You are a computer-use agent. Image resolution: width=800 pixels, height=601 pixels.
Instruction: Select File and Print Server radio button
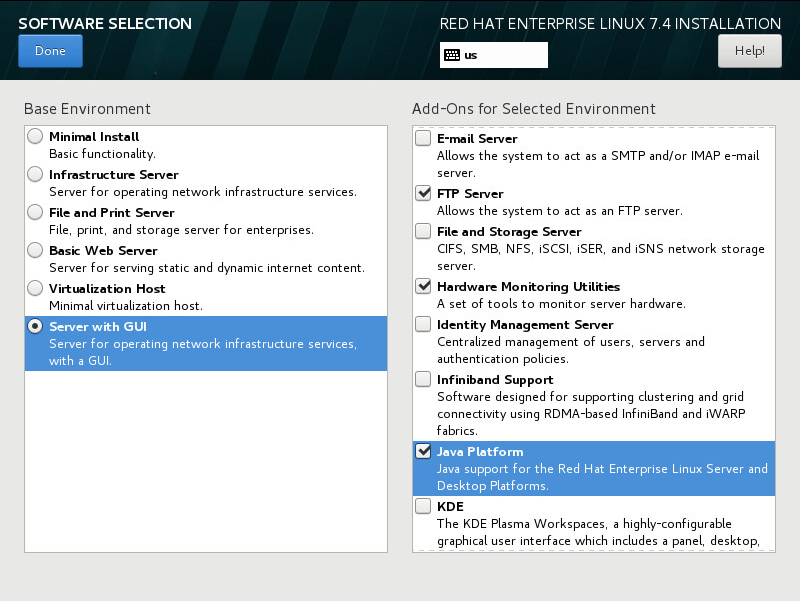[35, 212]
